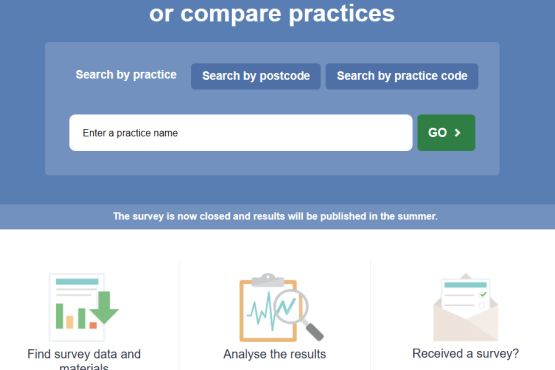The width and height of the screenshot is (555, 370).
Task: Click the green GO button
Action: (446, 133)
